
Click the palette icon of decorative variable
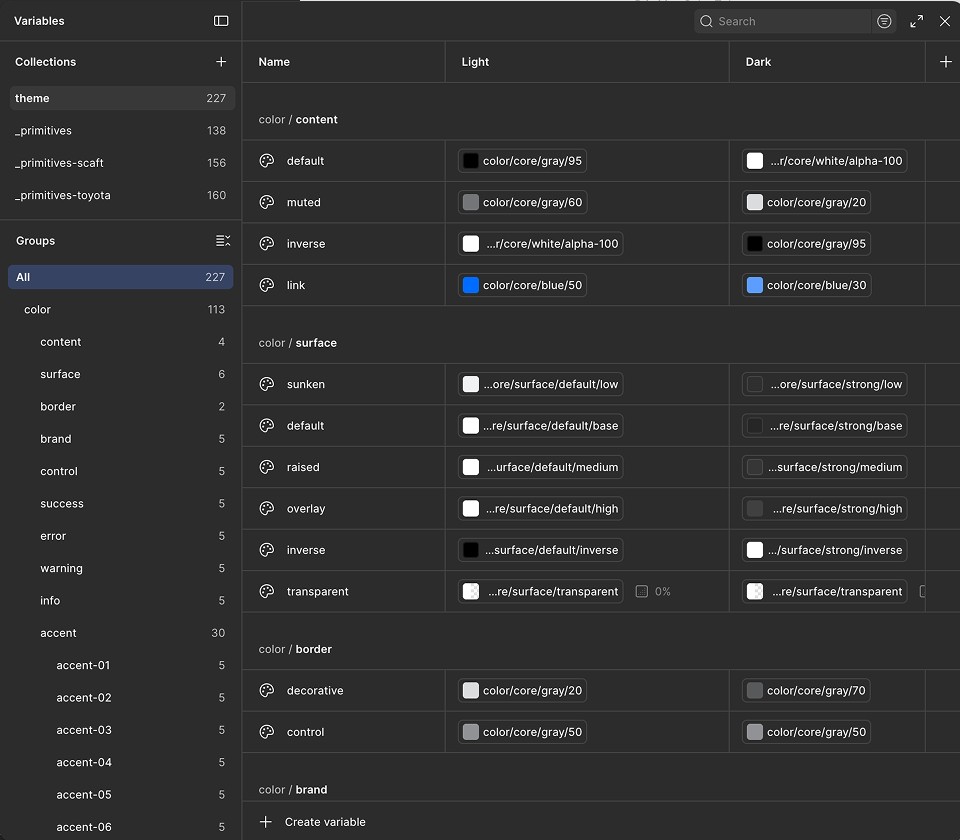267,690
